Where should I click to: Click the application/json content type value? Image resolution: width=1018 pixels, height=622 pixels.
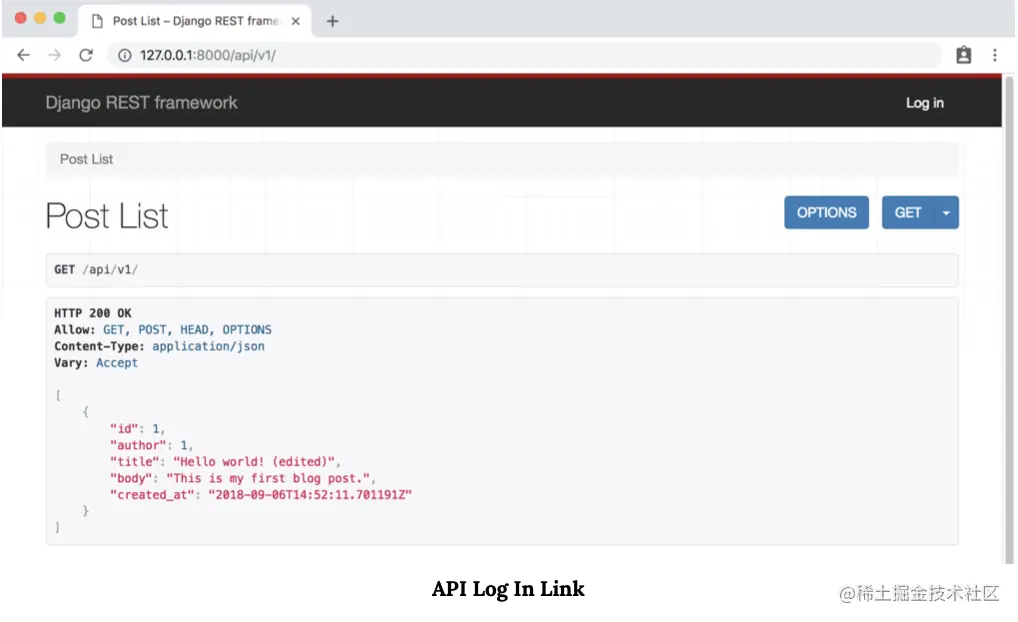208,346
